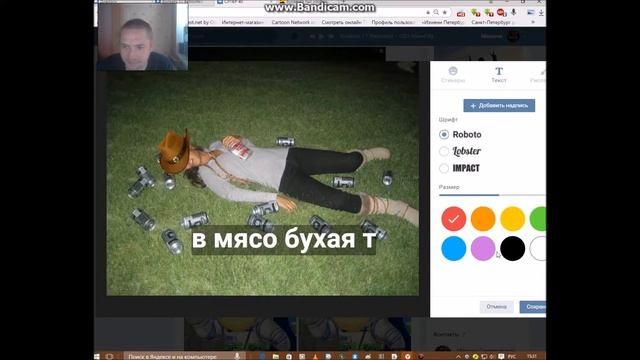Select the Impact font radio button
Viewport: 640px width, 360px height.
coord(444,168)
